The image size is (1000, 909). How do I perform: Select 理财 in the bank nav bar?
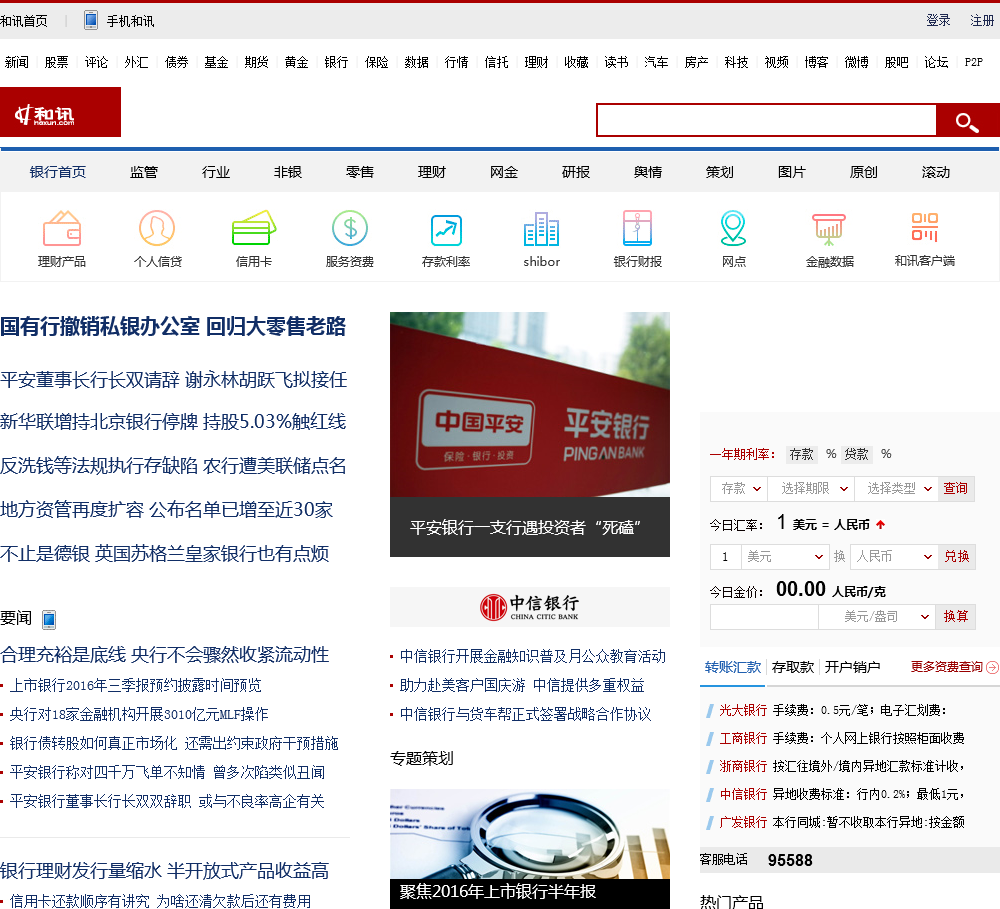[432, 172]
